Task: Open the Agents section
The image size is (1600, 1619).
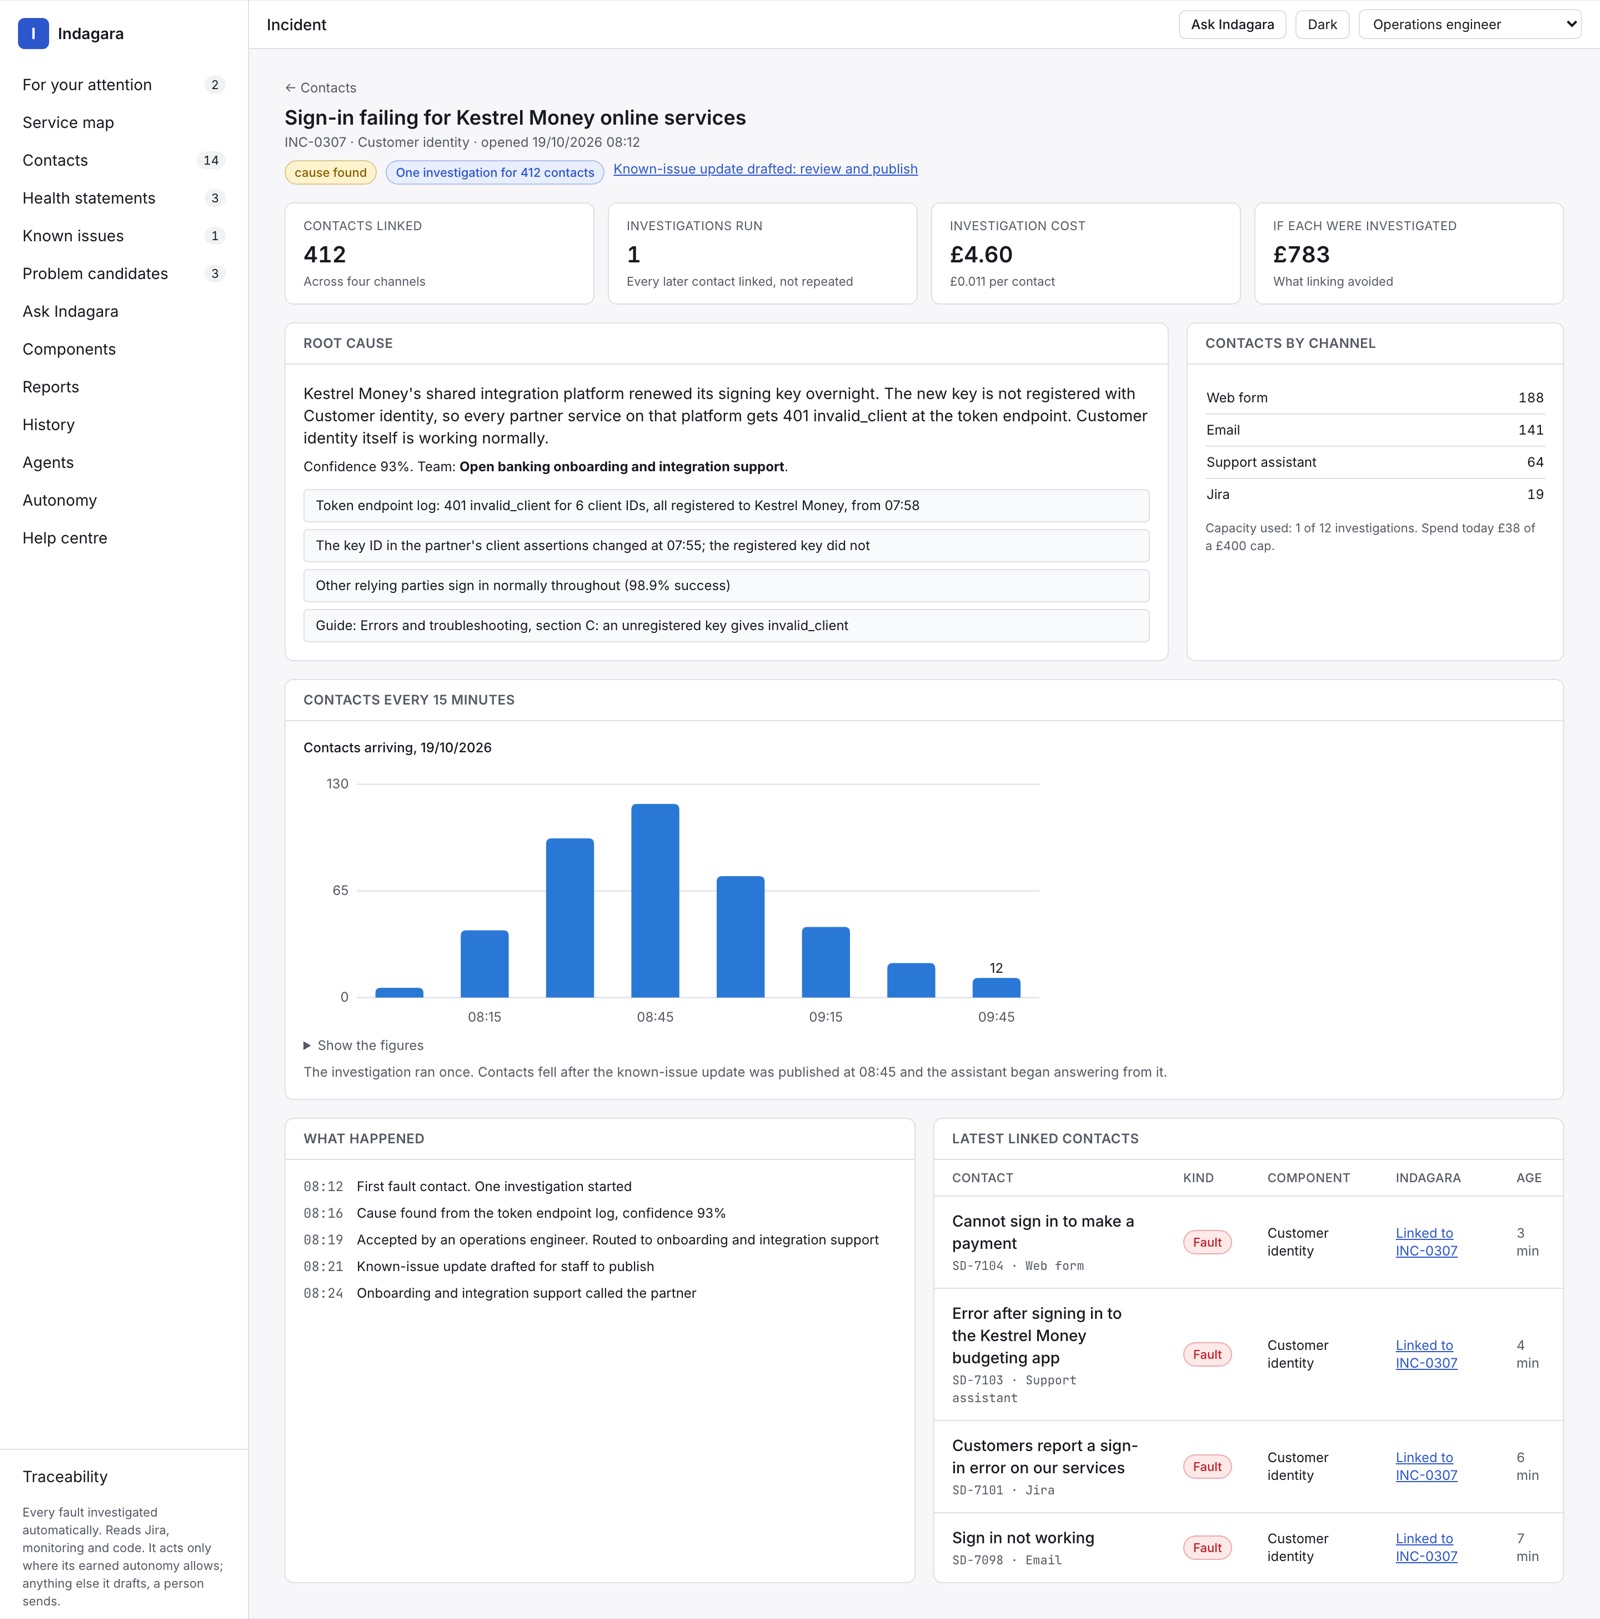Action: tap(124, 462)
